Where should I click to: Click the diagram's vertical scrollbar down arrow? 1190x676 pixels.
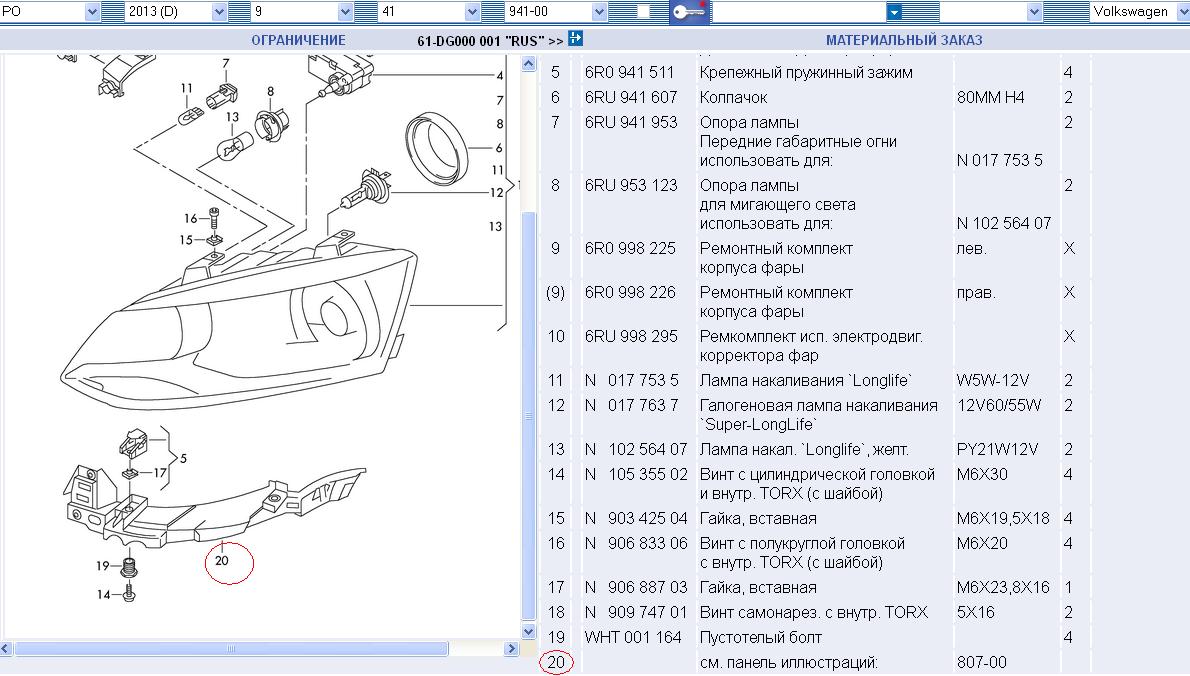(529, 631)
